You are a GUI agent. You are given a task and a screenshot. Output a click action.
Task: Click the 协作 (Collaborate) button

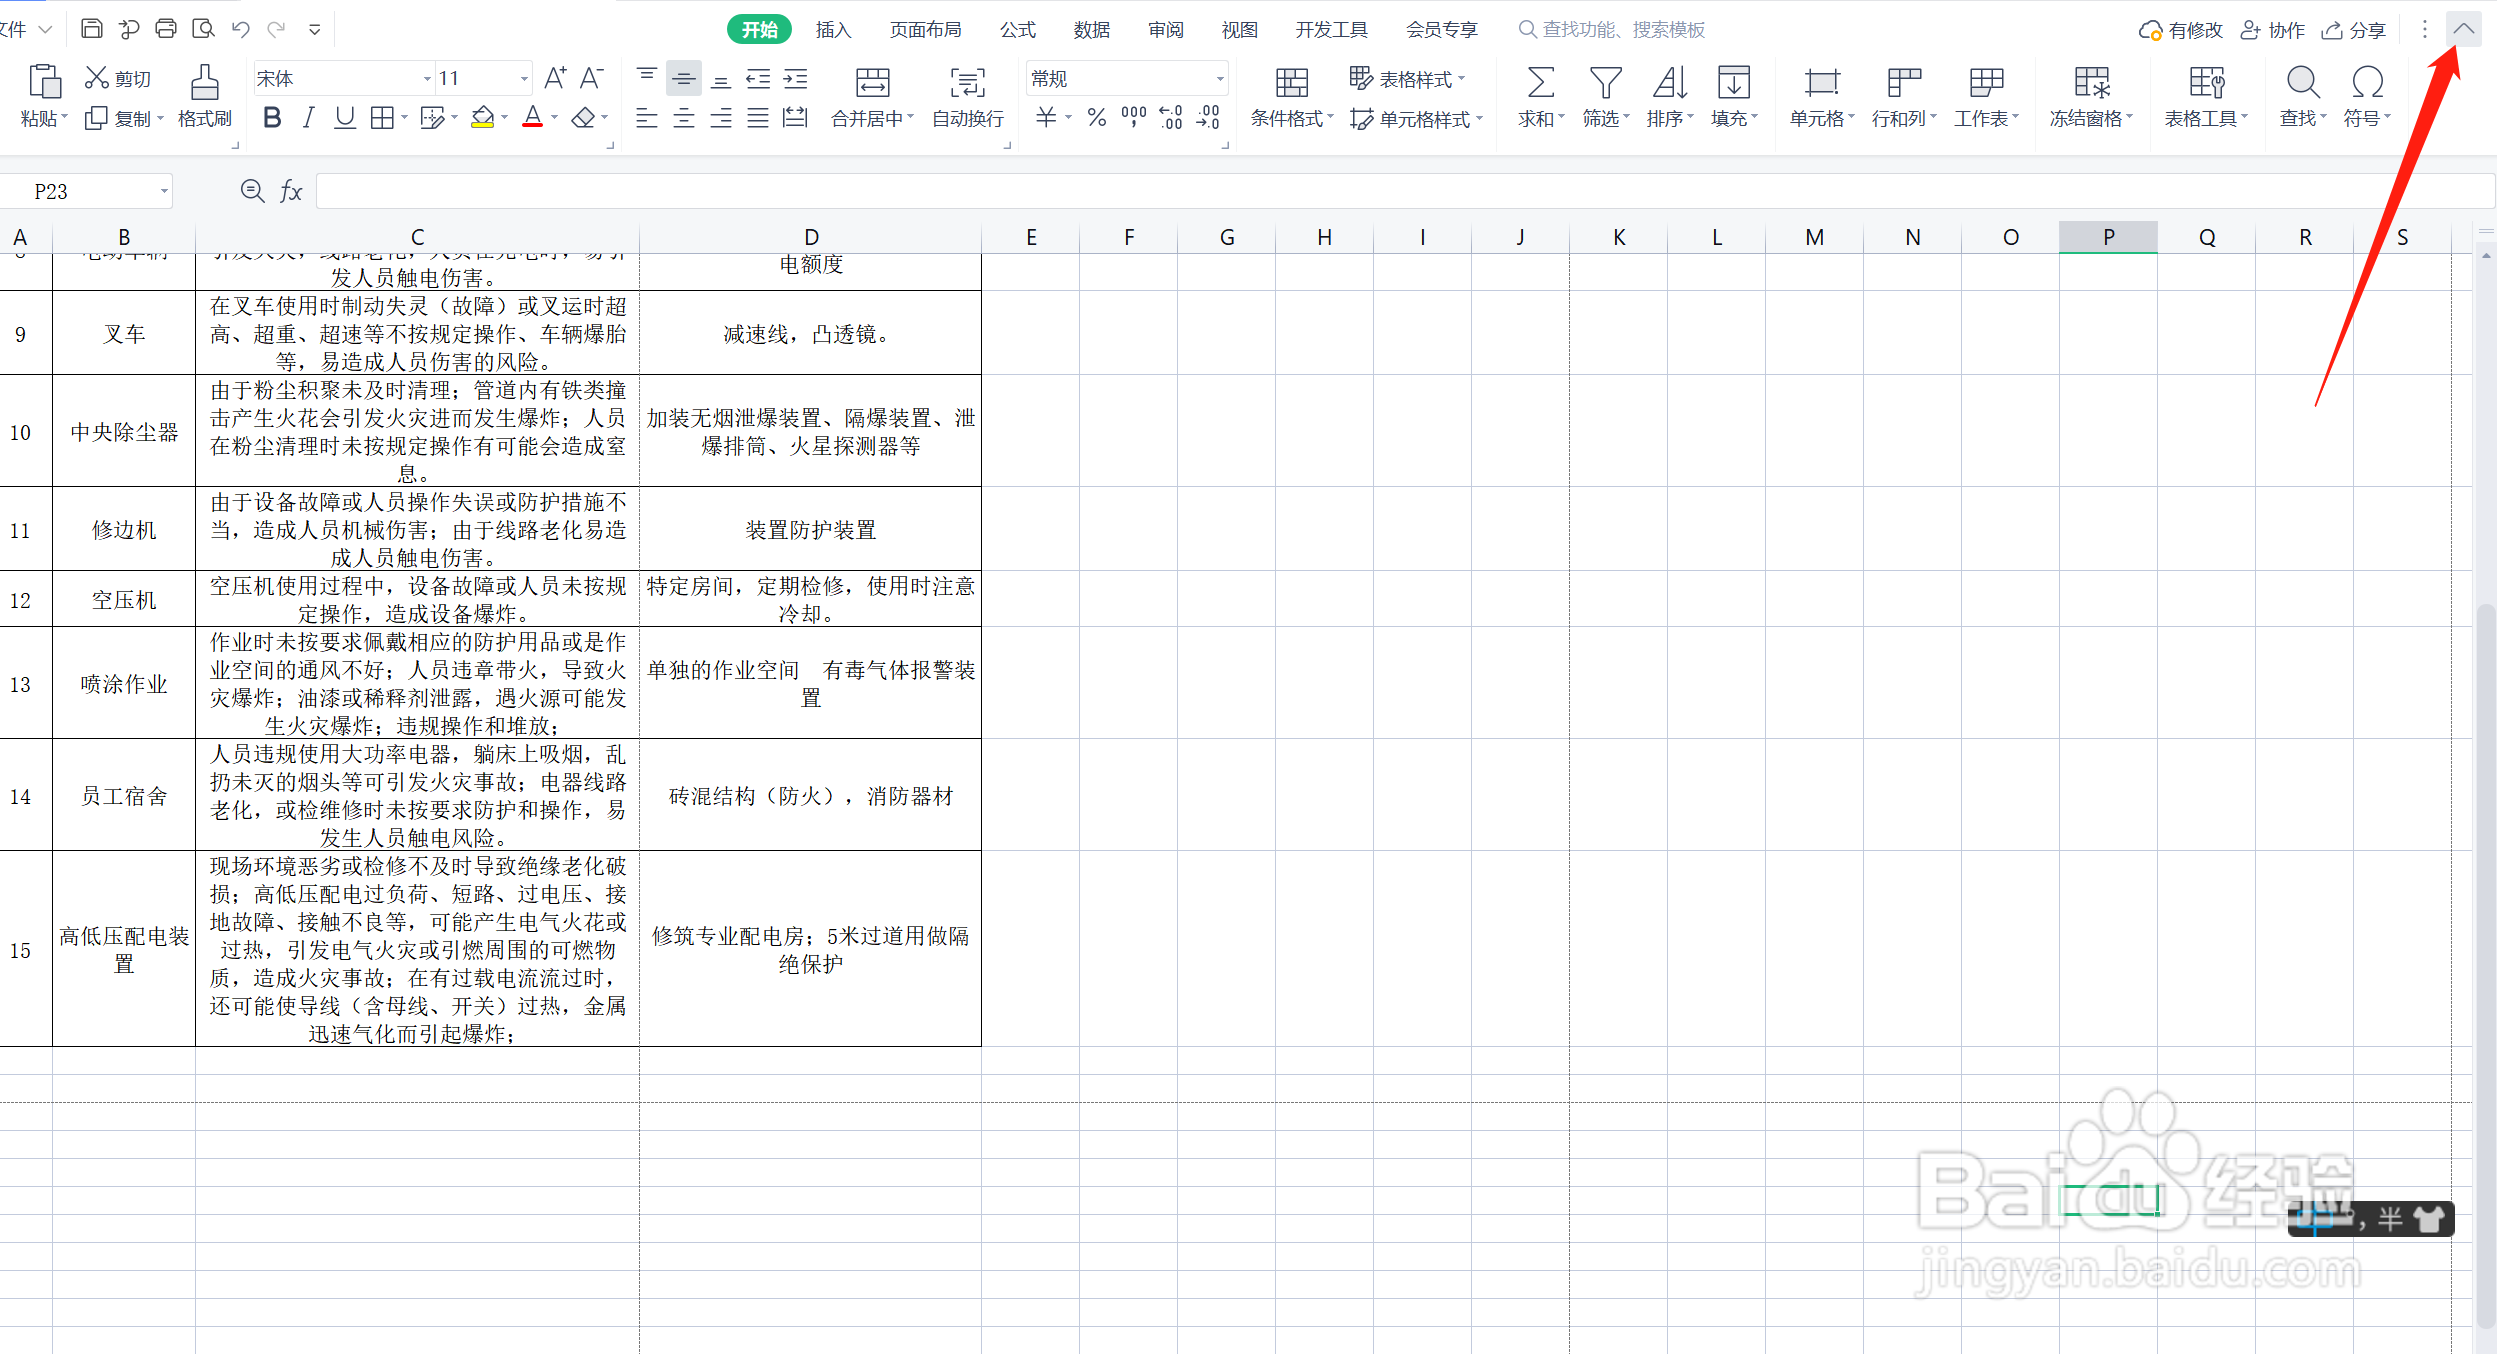[2273, 29]
